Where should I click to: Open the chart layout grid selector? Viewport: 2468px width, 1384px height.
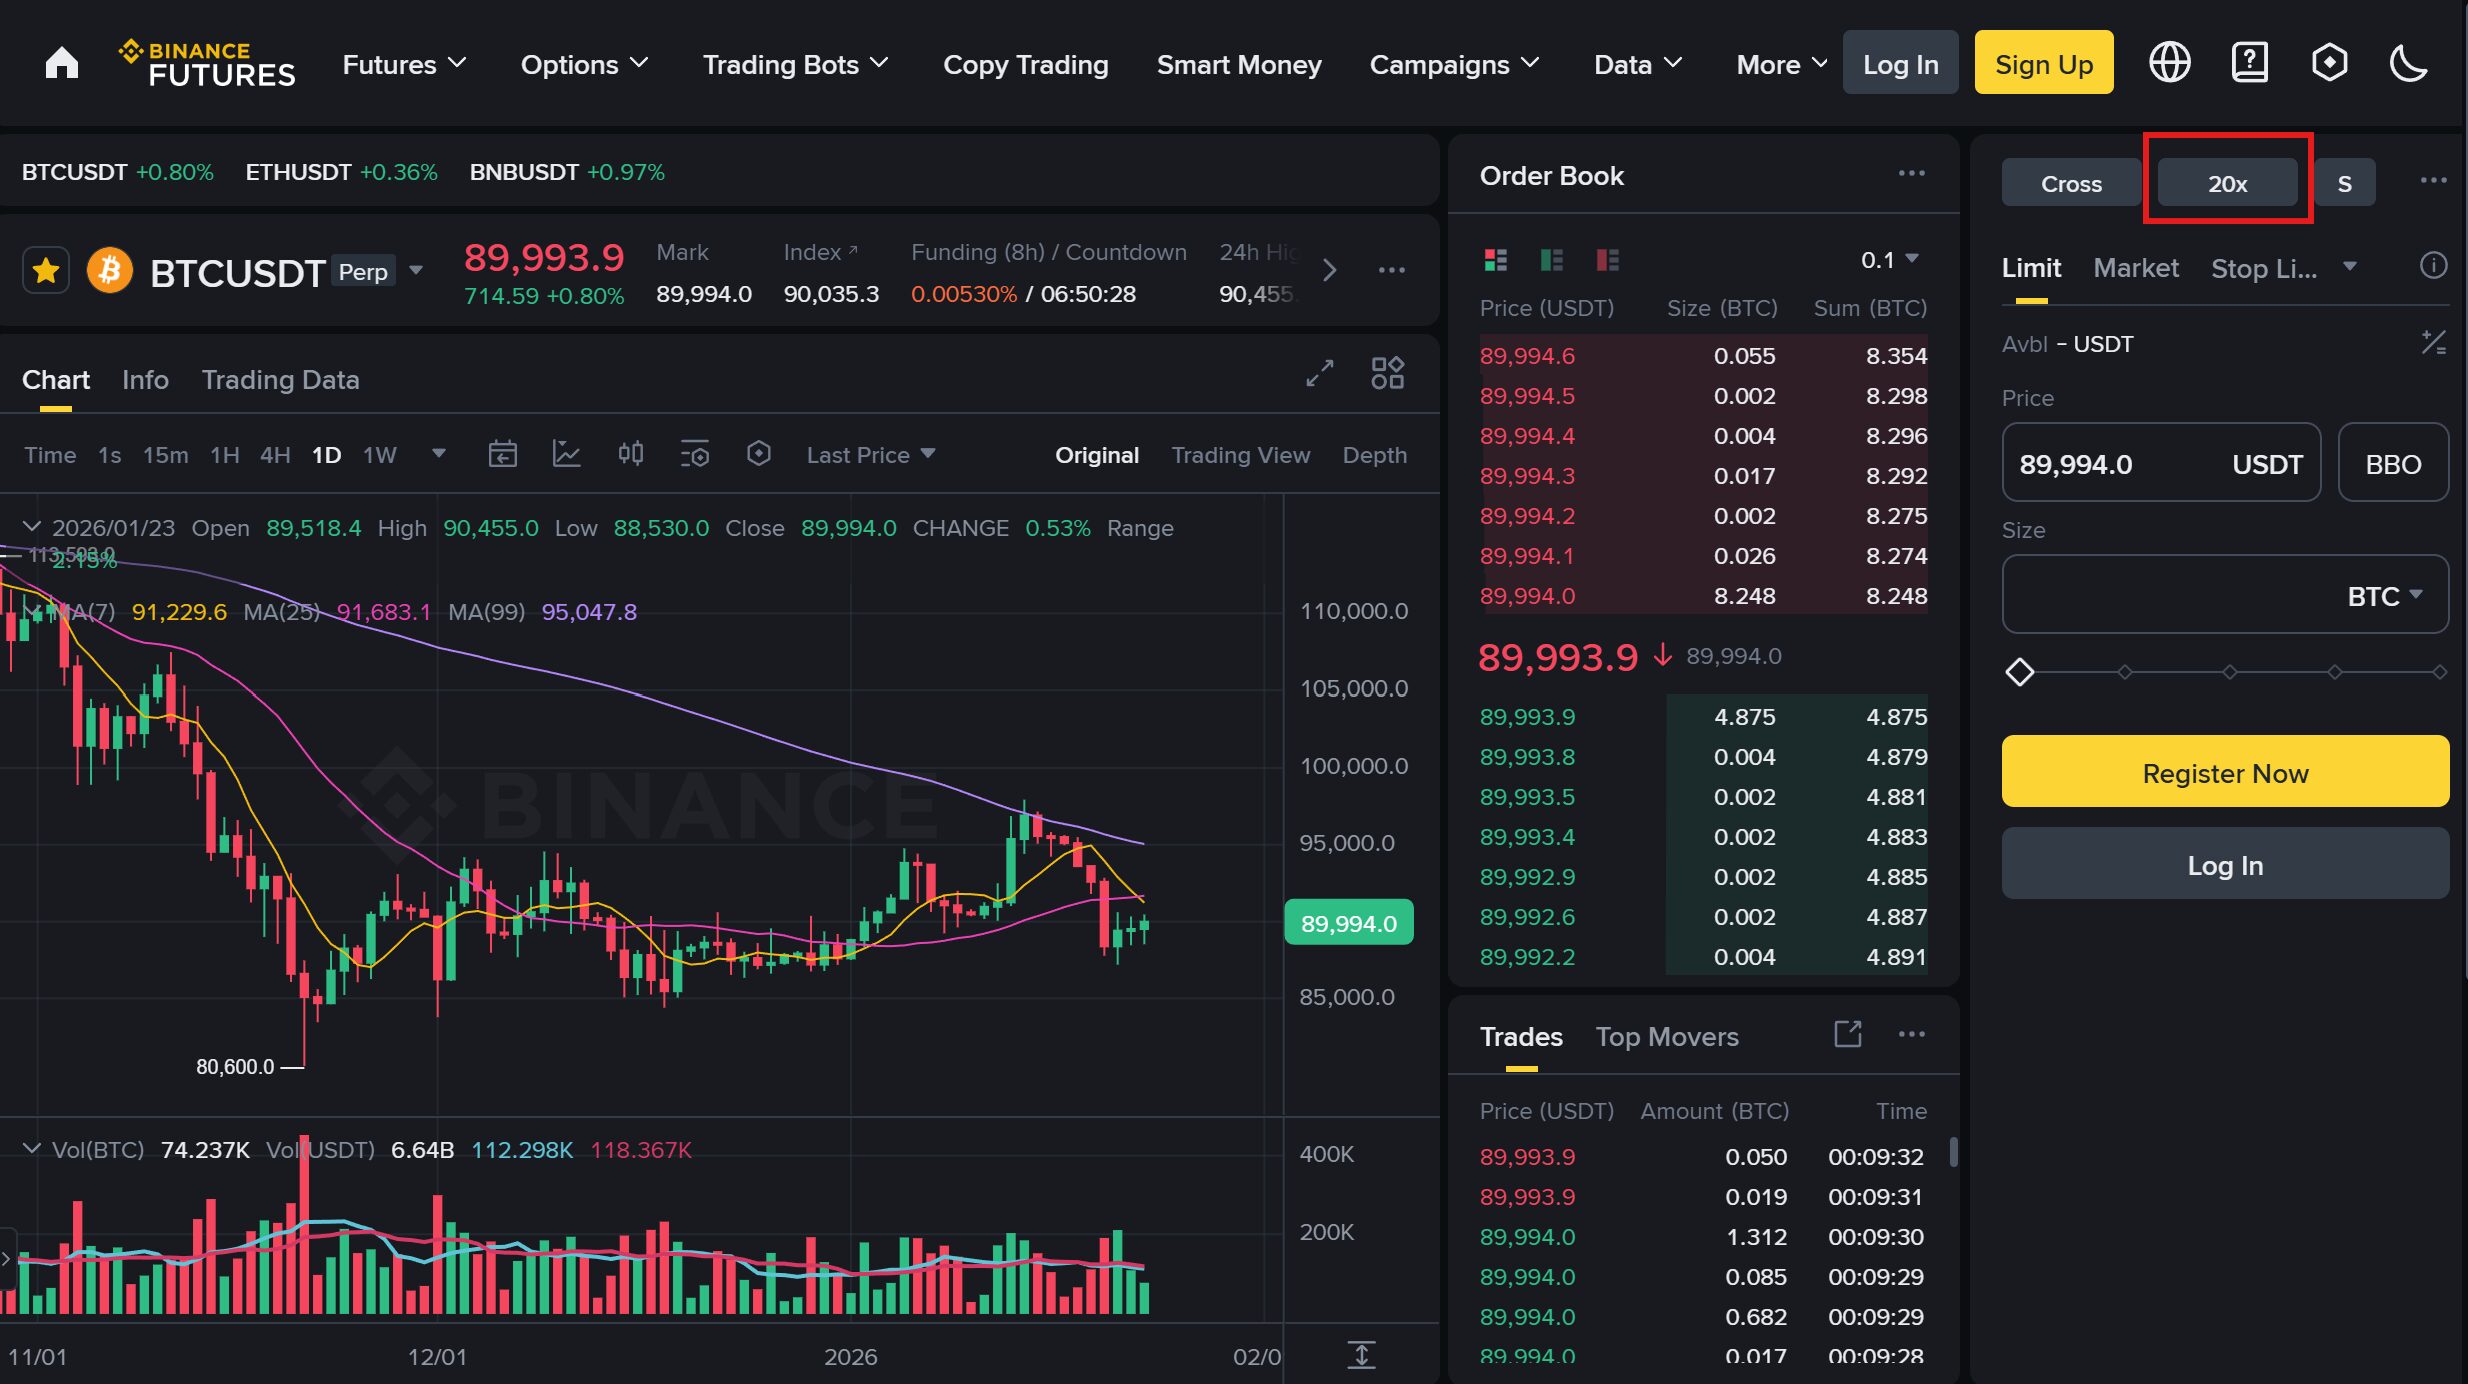pyautogui.click(x=1387, y=373)
